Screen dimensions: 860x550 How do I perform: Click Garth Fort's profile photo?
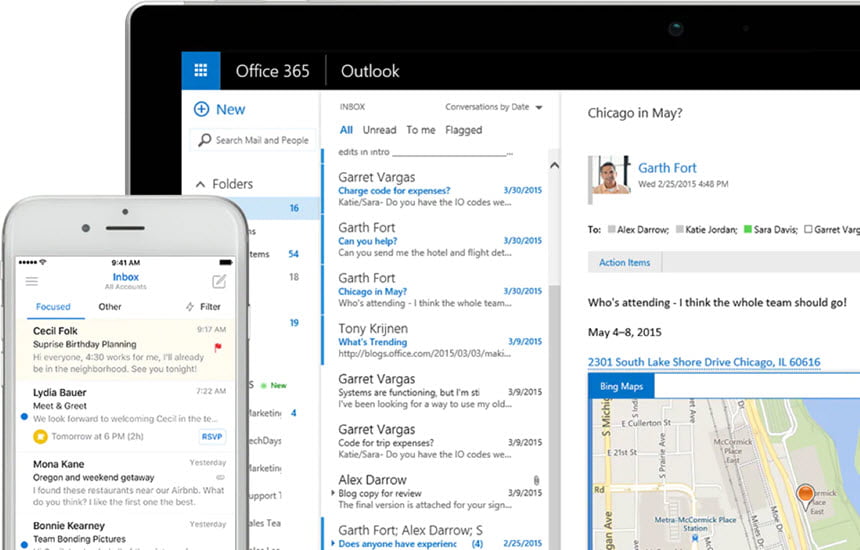pyautogui.click(x=610, y=175)
